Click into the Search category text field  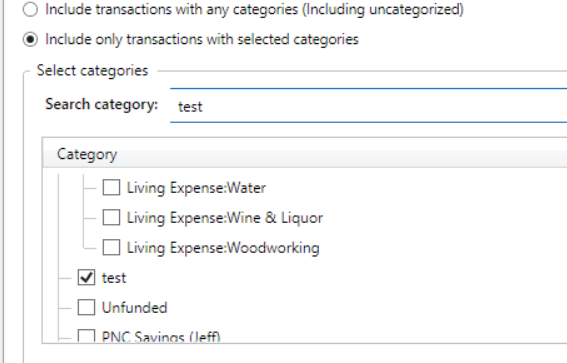tap(368, 106)
